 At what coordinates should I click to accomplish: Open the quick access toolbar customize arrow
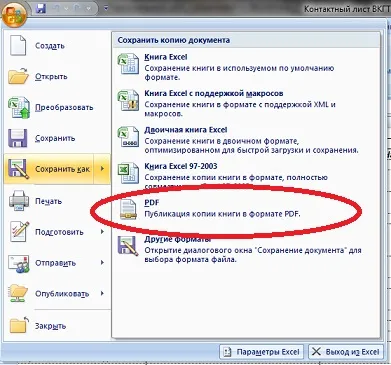(x=106, y=8)
